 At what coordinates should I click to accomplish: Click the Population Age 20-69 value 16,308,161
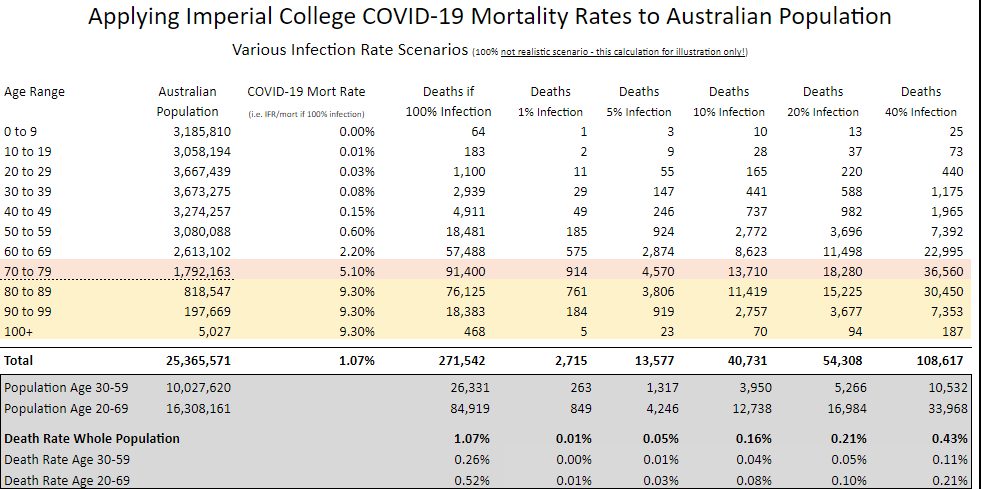click(199, 409)
